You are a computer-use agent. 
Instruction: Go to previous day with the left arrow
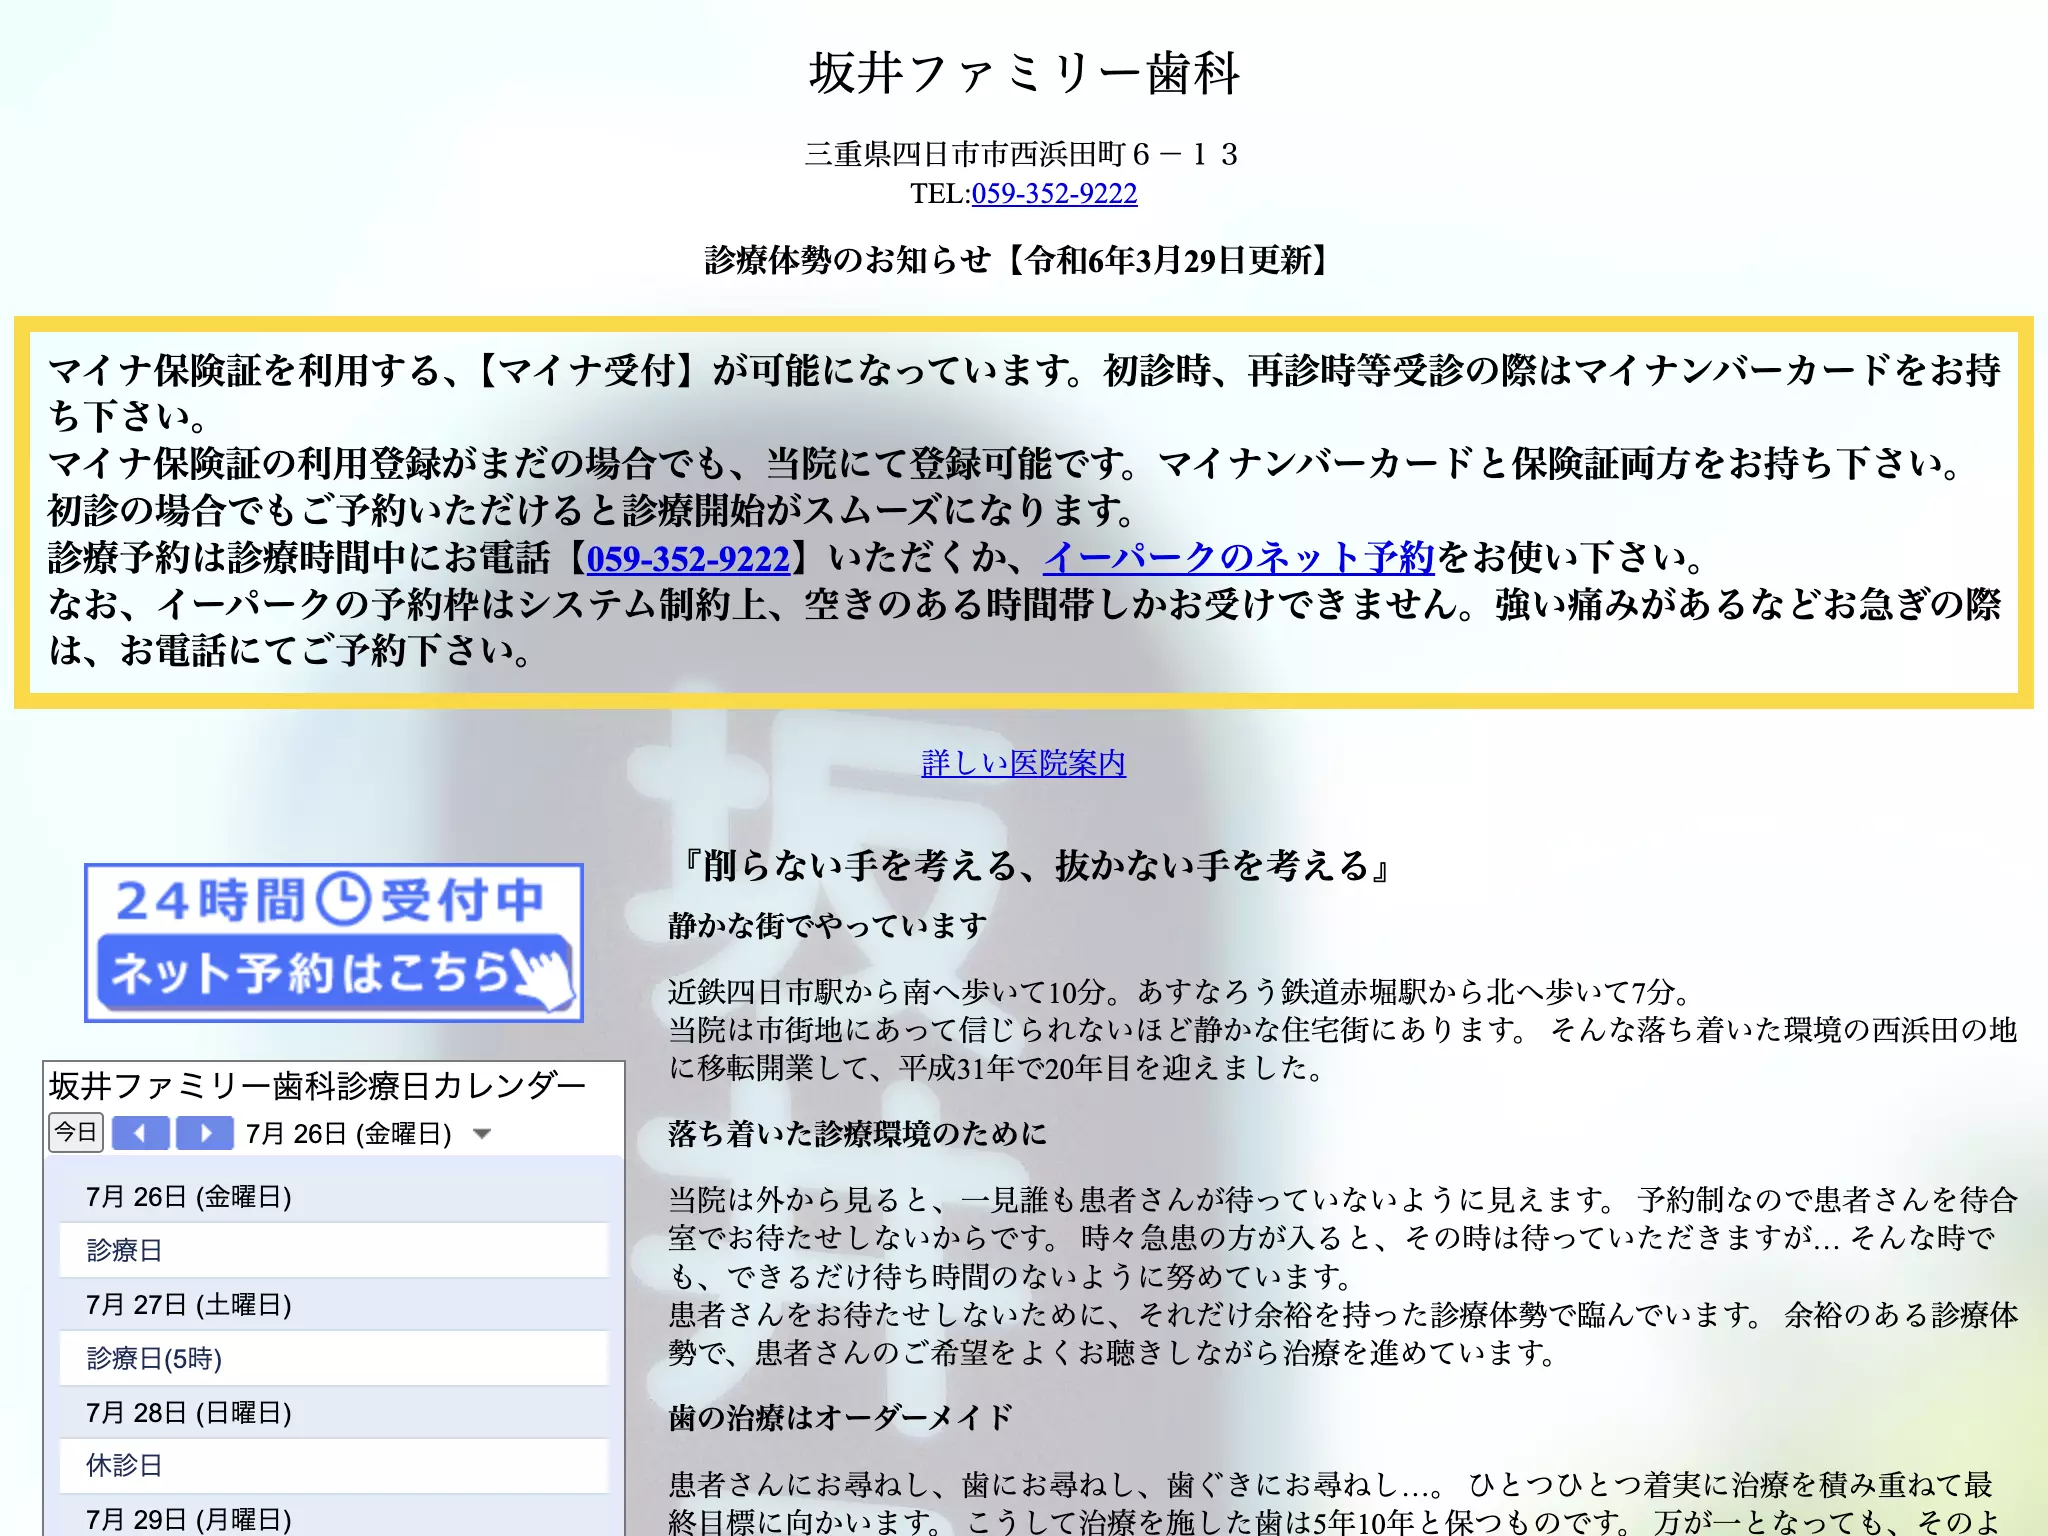tap(141, 1133)
